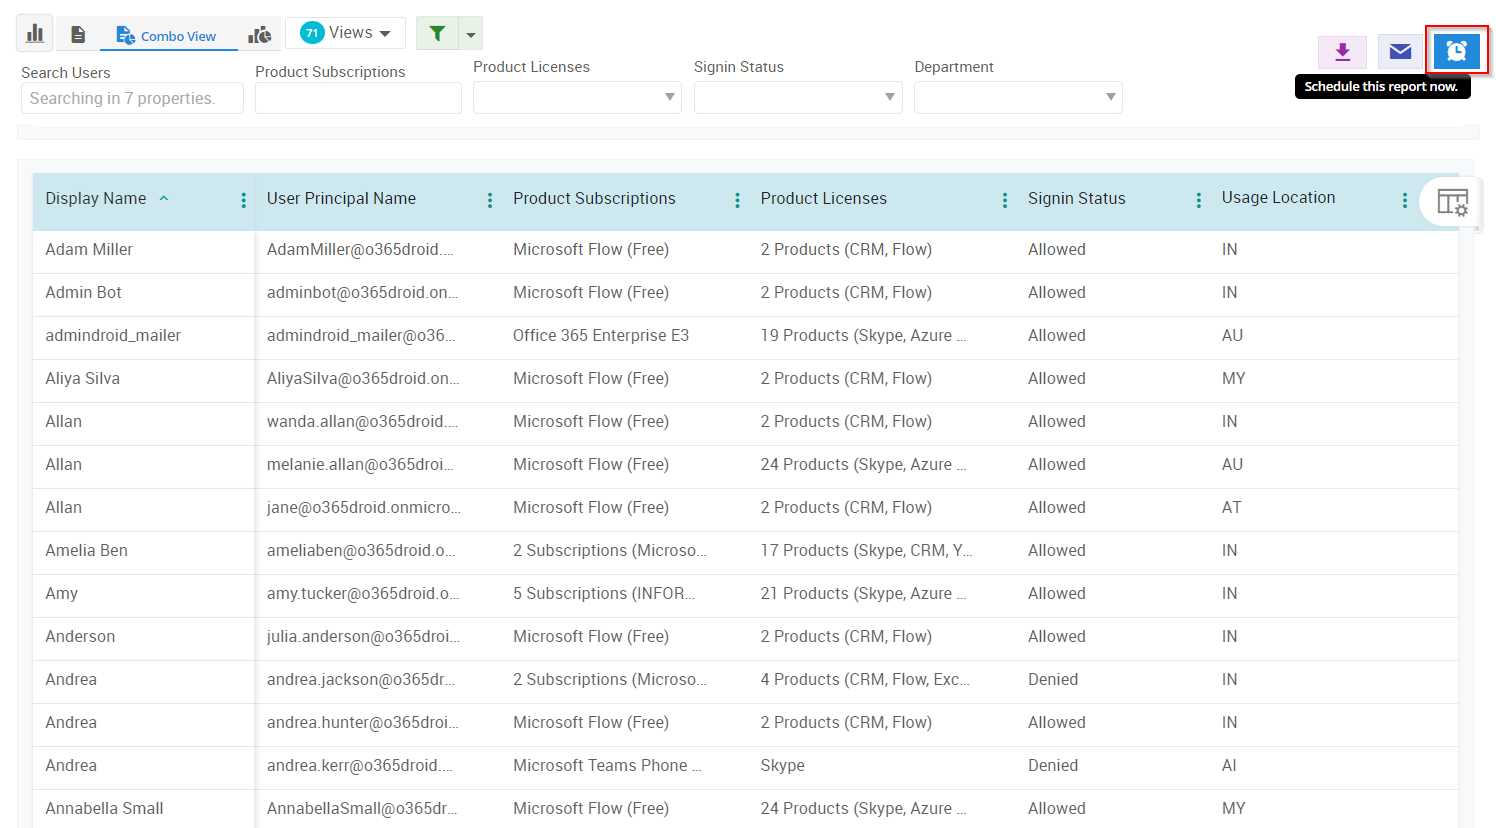Click the bar chart view icon

pos(35,34)
